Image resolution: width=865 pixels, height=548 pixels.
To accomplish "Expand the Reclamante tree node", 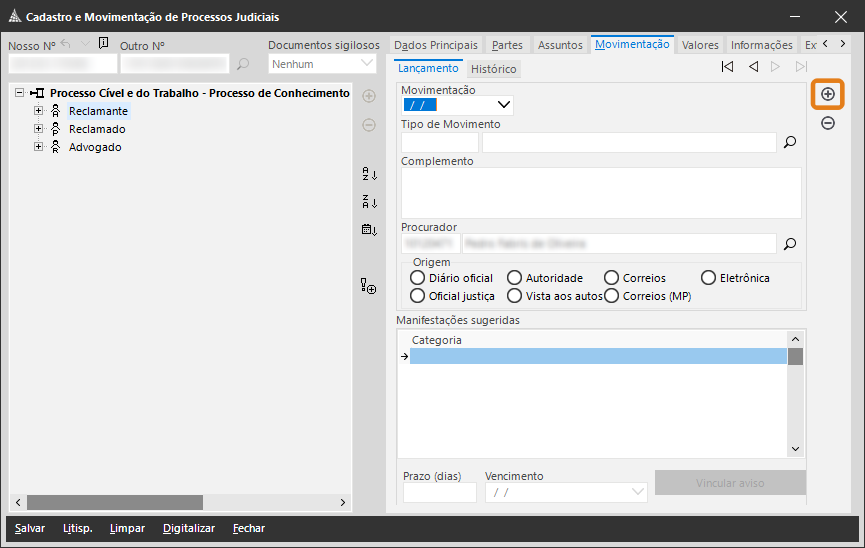I will [x=39, y=111].
